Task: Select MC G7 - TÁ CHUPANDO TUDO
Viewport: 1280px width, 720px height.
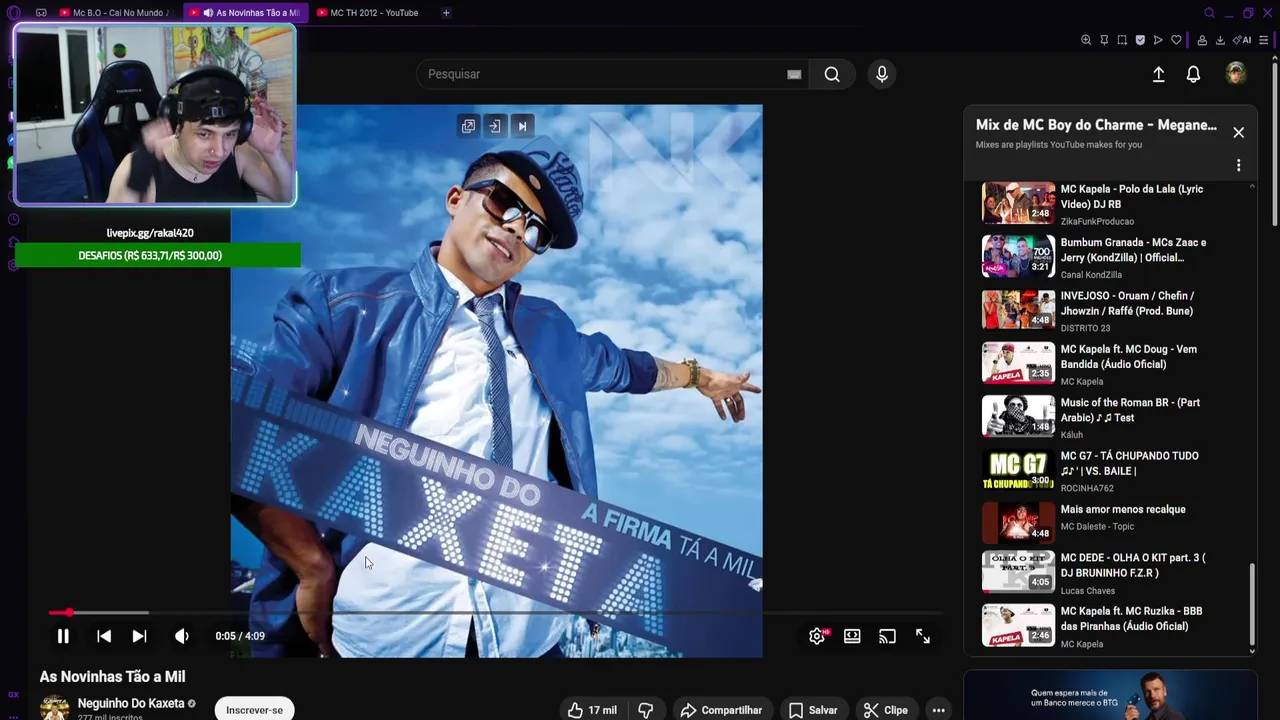Action: pyautogui.click(x=1108, y=470)
